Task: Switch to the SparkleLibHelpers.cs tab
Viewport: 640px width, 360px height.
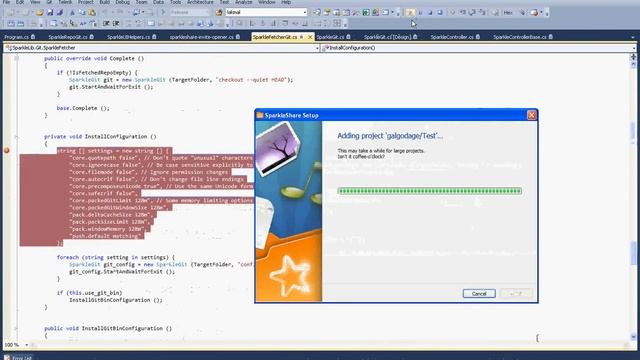Action: click(x=131, y=37)
